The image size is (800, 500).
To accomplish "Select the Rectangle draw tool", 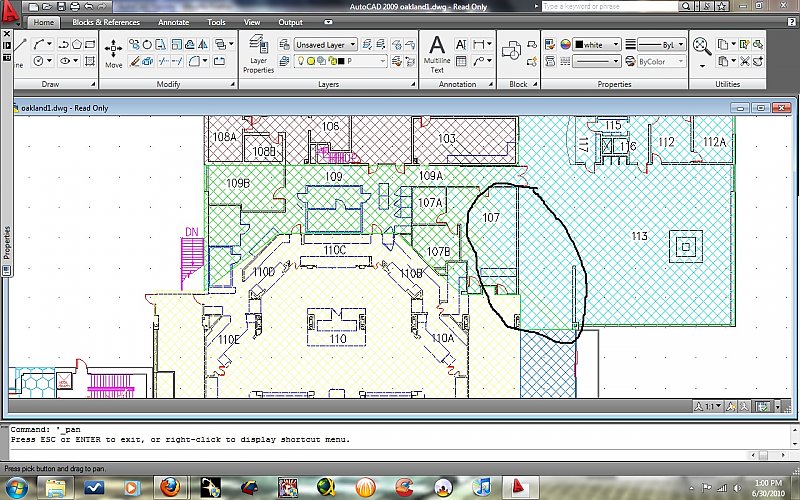I will pos(90,44).
